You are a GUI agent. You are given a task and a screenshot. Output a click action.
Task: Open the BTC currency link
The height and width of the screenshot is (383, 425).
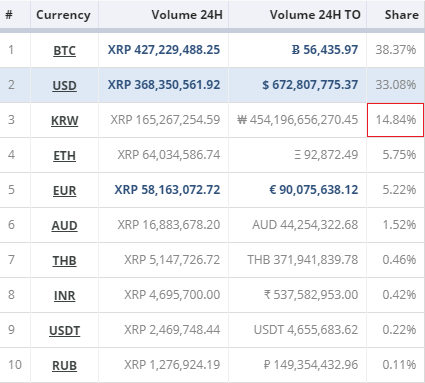coord(64,51)
